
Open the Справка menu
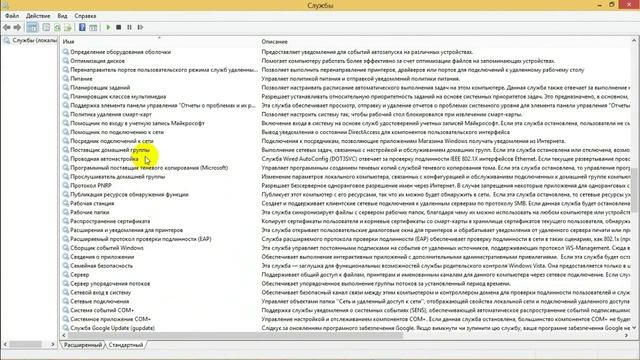coord(85,16)
